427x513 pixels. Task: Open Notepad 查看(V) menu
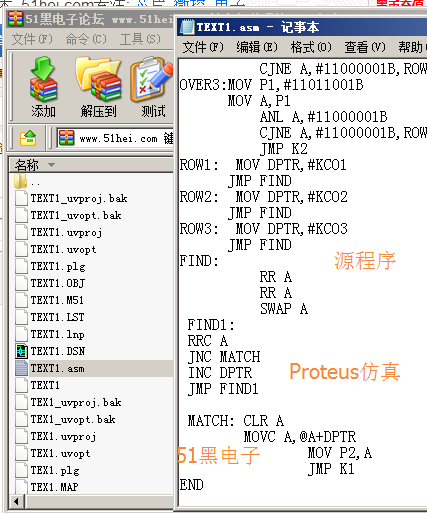coord(365,47)
